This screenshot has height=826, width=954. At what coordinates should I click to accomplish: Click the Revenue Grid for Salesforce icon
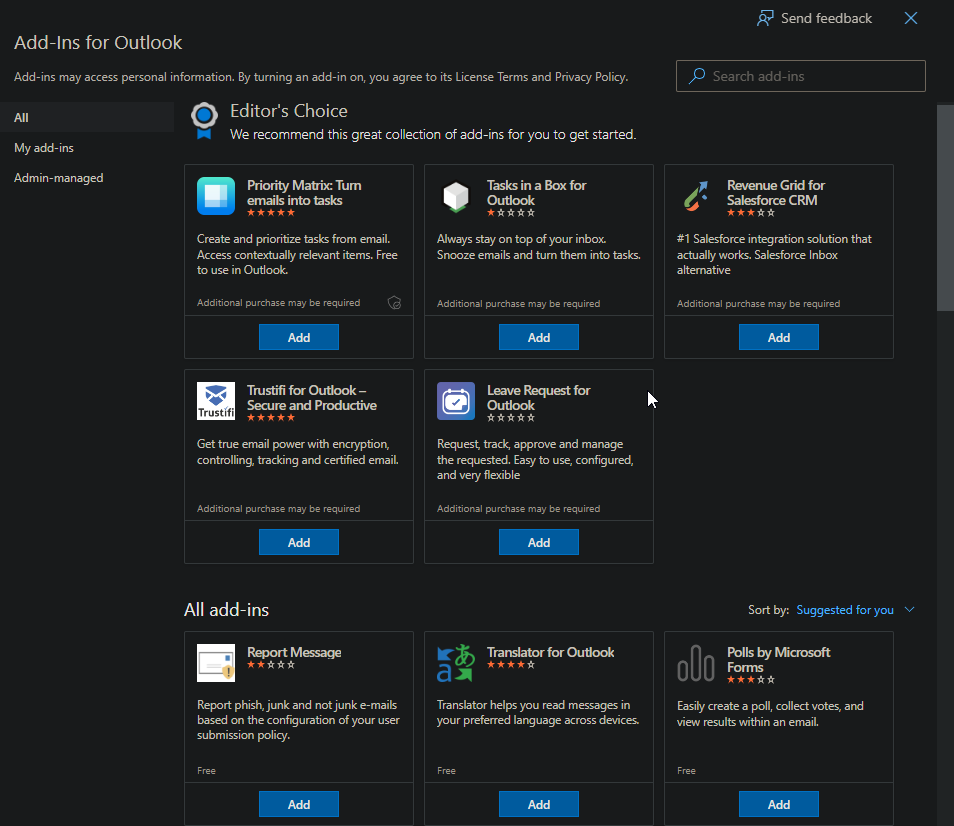[x=696, y=196]
